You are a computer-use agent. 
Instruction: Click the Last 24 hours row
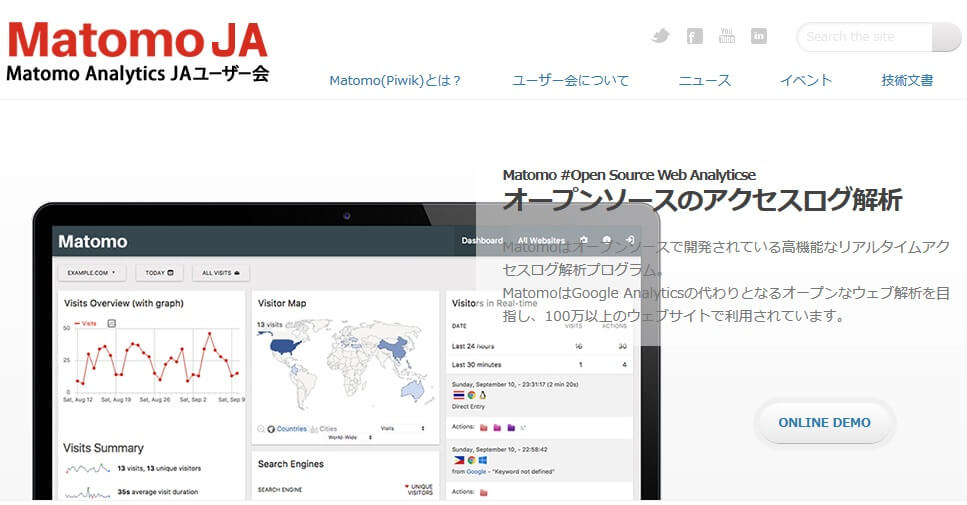[x=540, y=347]
